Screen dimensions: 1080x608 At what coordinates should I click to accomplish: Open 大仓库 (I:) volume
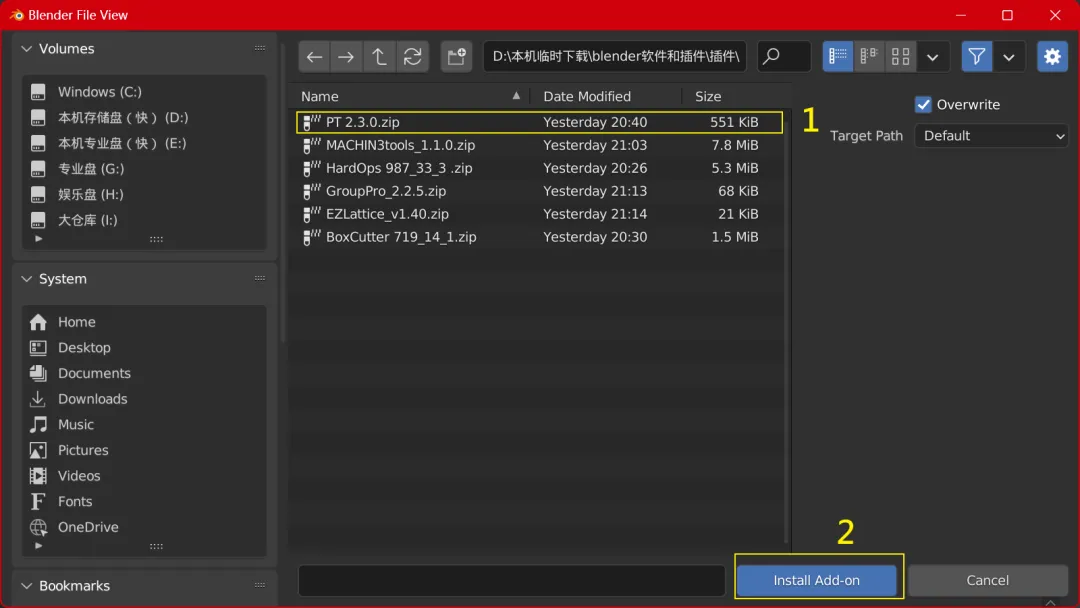pyautogui.click(x=144, y=220)
